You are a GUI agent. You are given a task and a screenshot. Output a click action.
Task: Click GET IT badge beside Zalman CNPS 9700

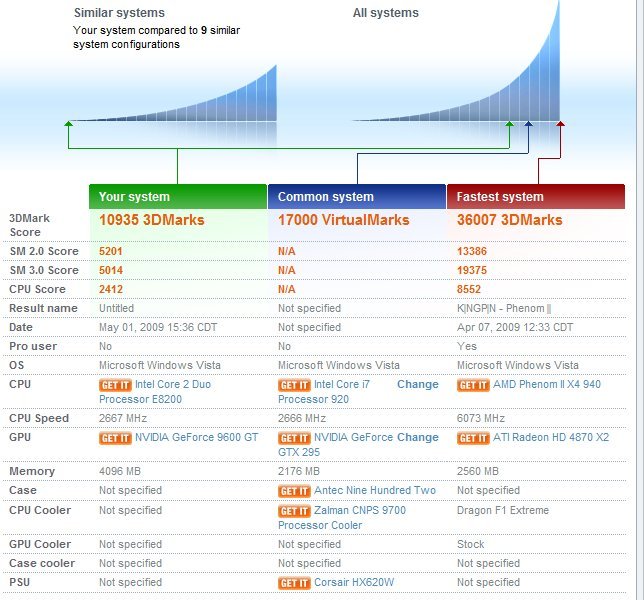(x=294, y=511)
